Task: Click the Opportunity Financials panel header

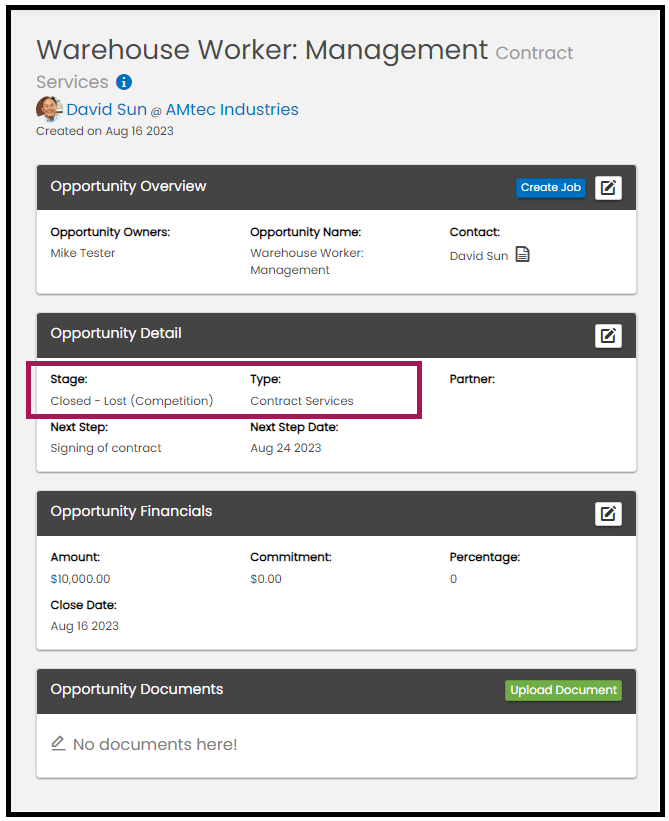Action: click(x=131, y=512)
